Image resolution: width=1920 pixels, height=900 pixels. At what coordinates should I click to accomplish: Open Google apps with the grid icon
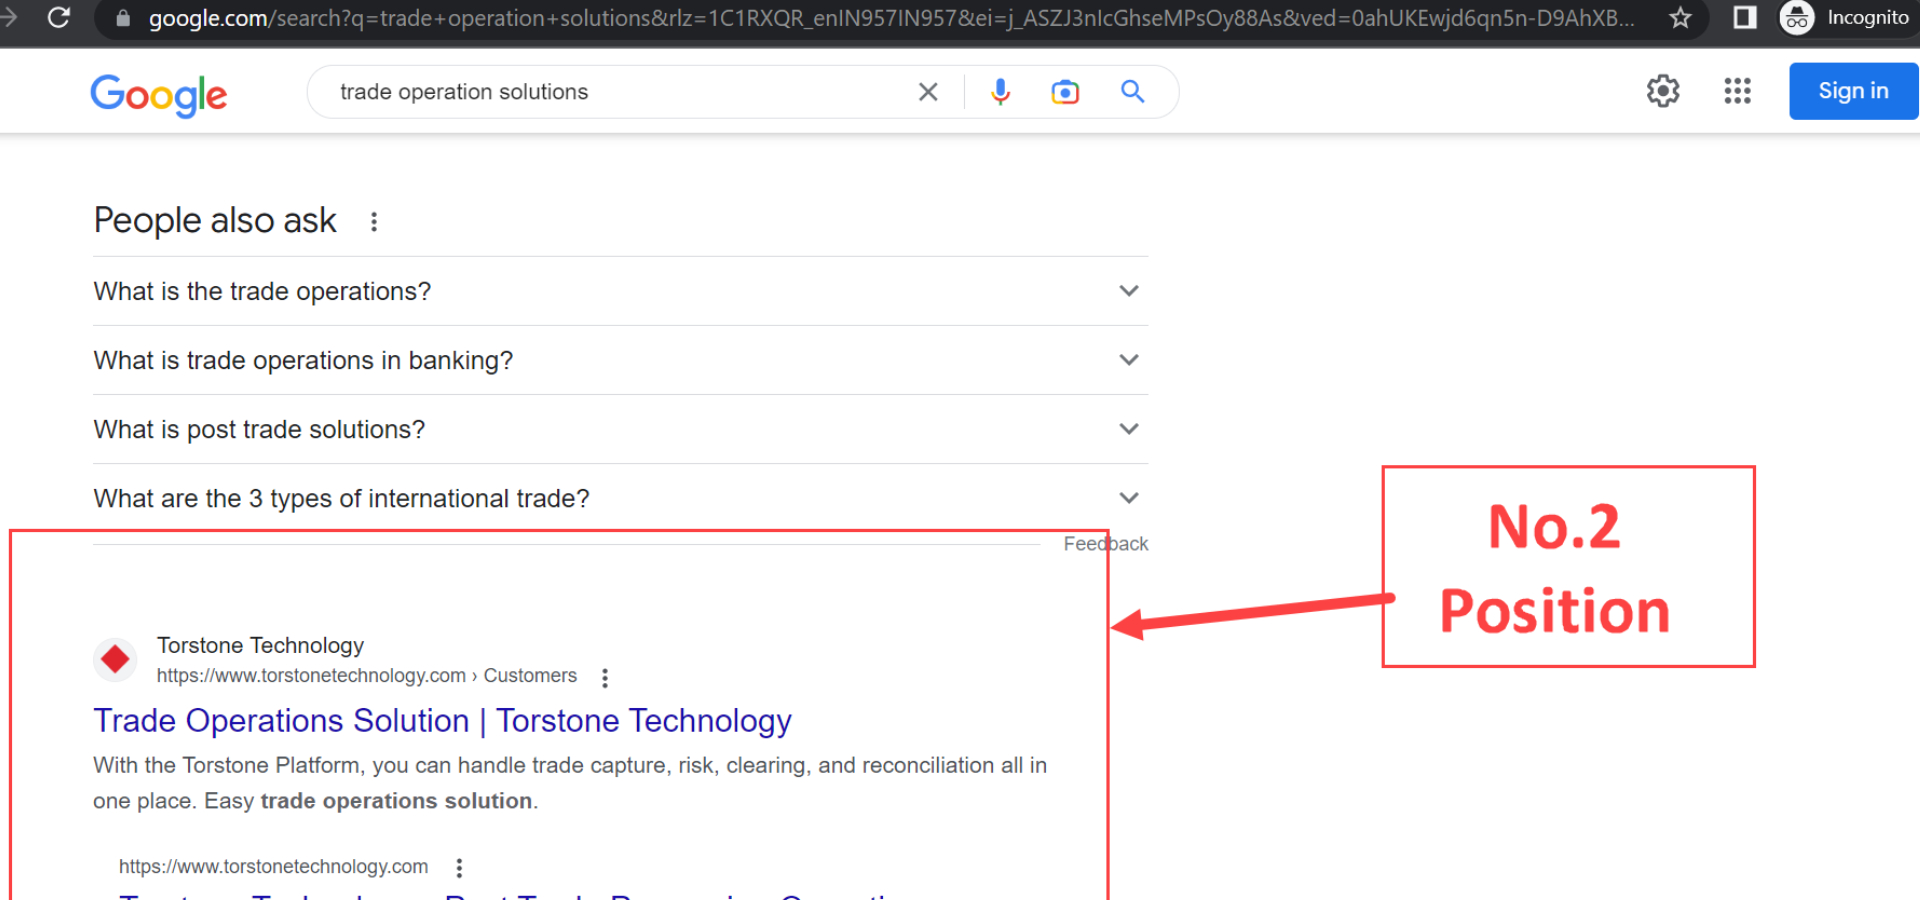[x=1737, y=91]
